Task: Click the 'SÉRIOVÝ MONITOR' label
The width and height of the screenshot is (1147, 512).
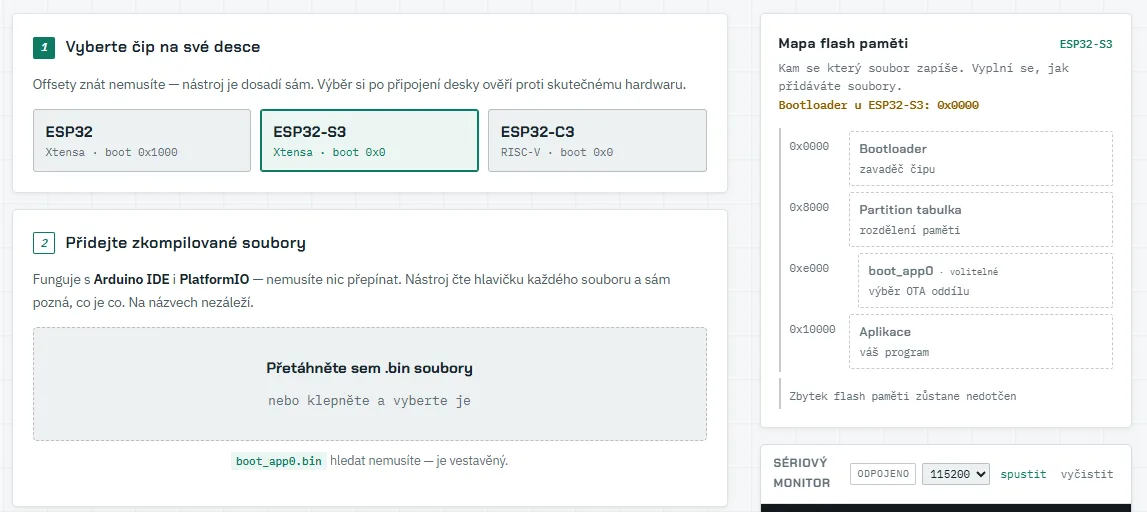Action: pos(802,473)
